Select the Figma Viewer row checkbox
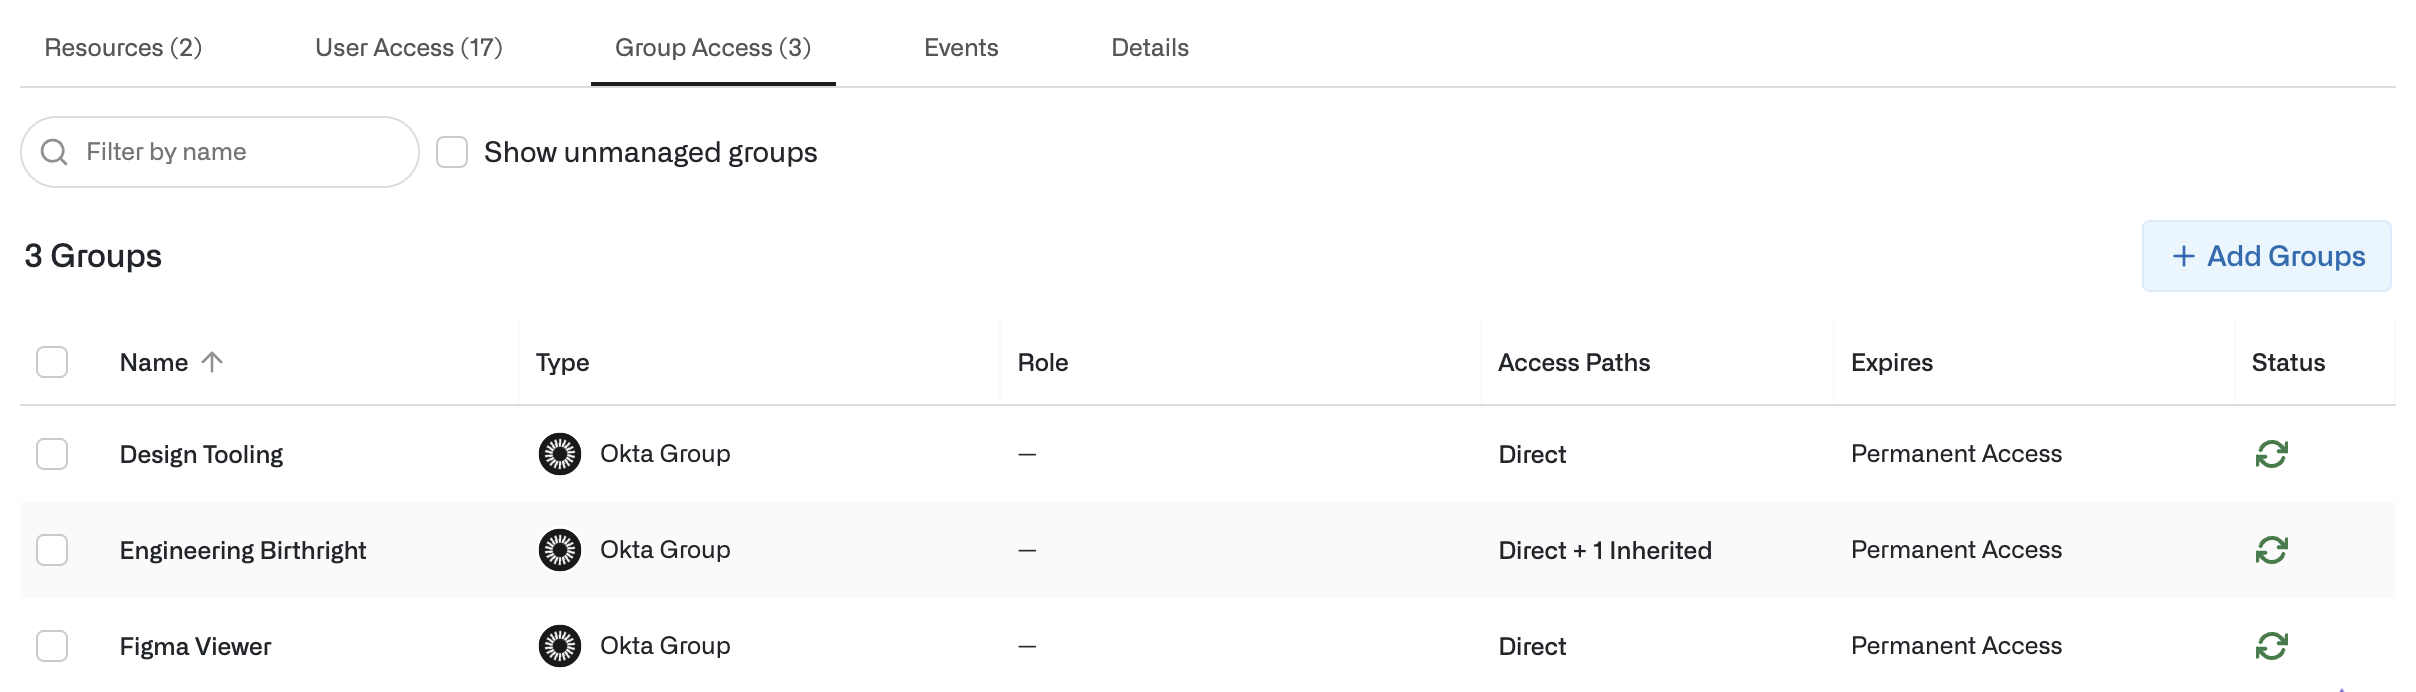The image size is (2416, 692). click(52, 646)
